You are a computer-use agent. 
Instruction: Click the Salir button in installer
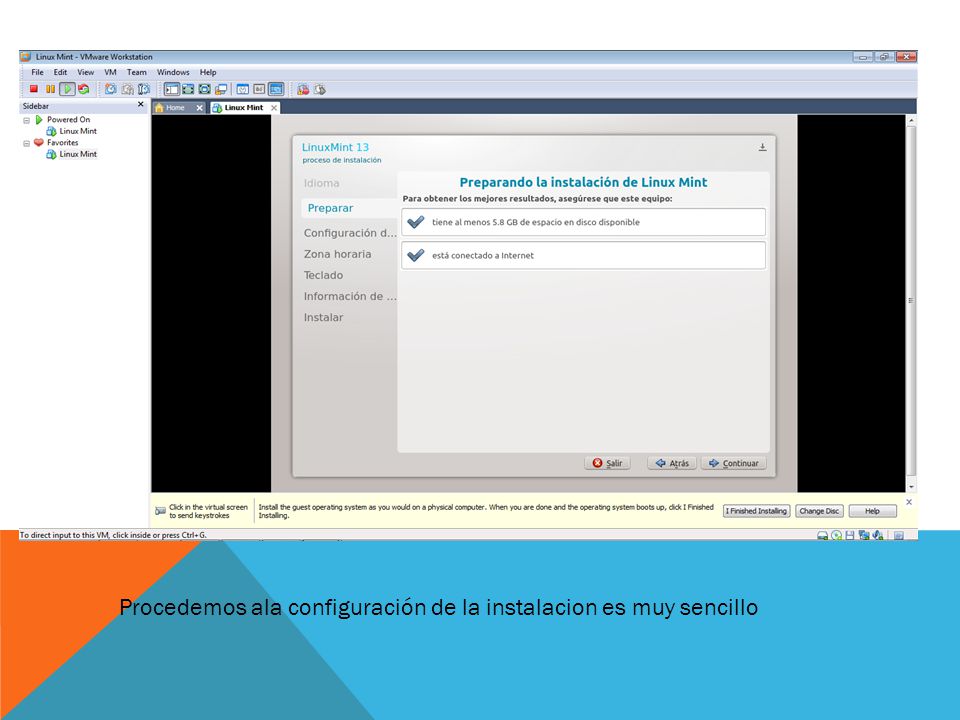607,463
